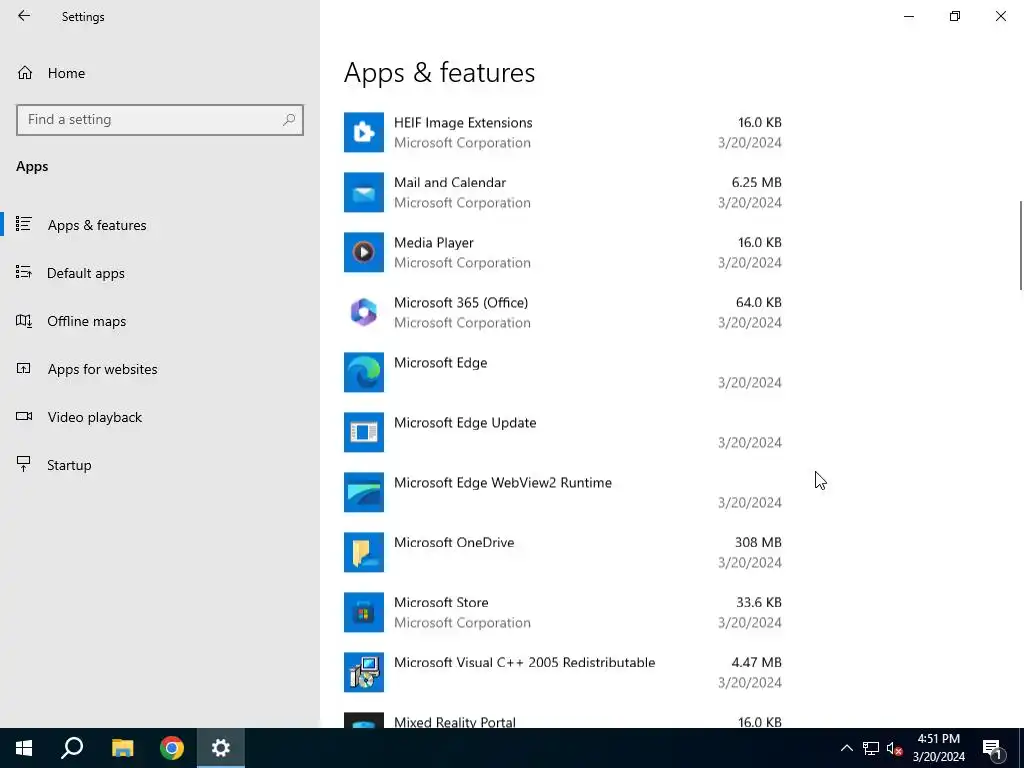1024x768 pixels.
Task: Click the Video playback sidebar icon
Action: (24, 417)
